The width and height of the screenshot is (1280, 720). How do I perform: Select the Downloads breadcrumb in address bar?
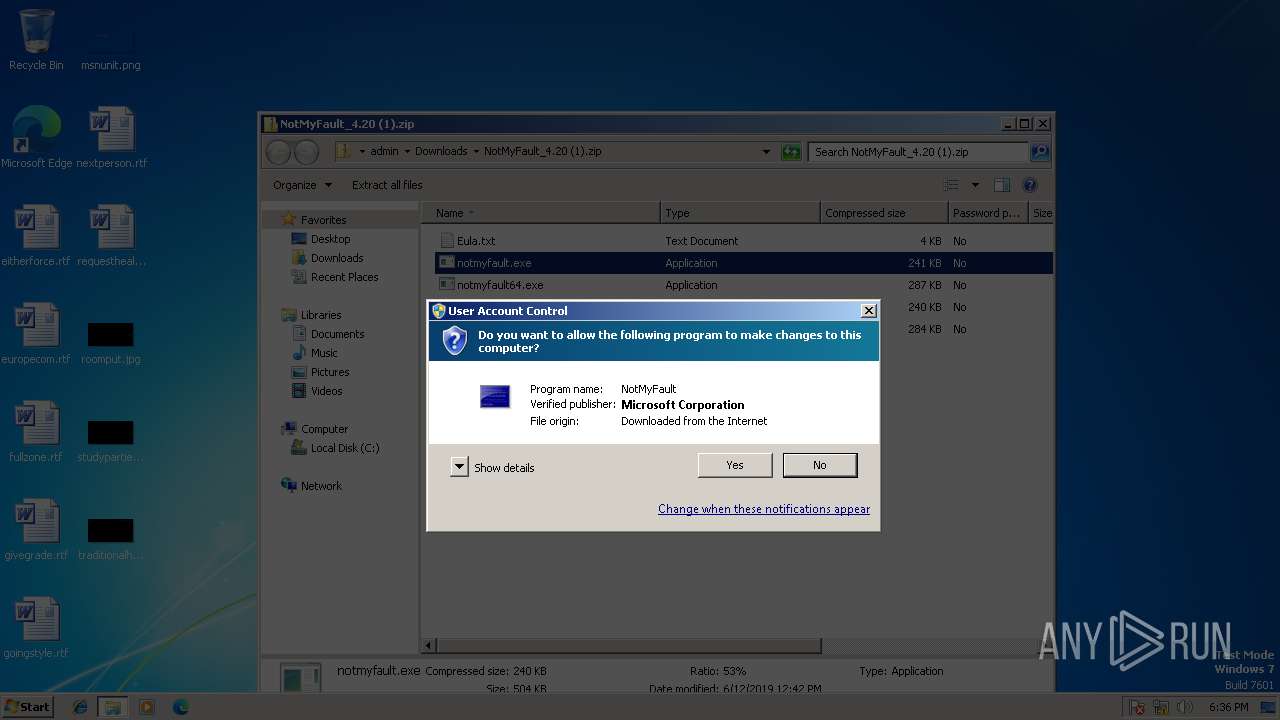(441, 152)
